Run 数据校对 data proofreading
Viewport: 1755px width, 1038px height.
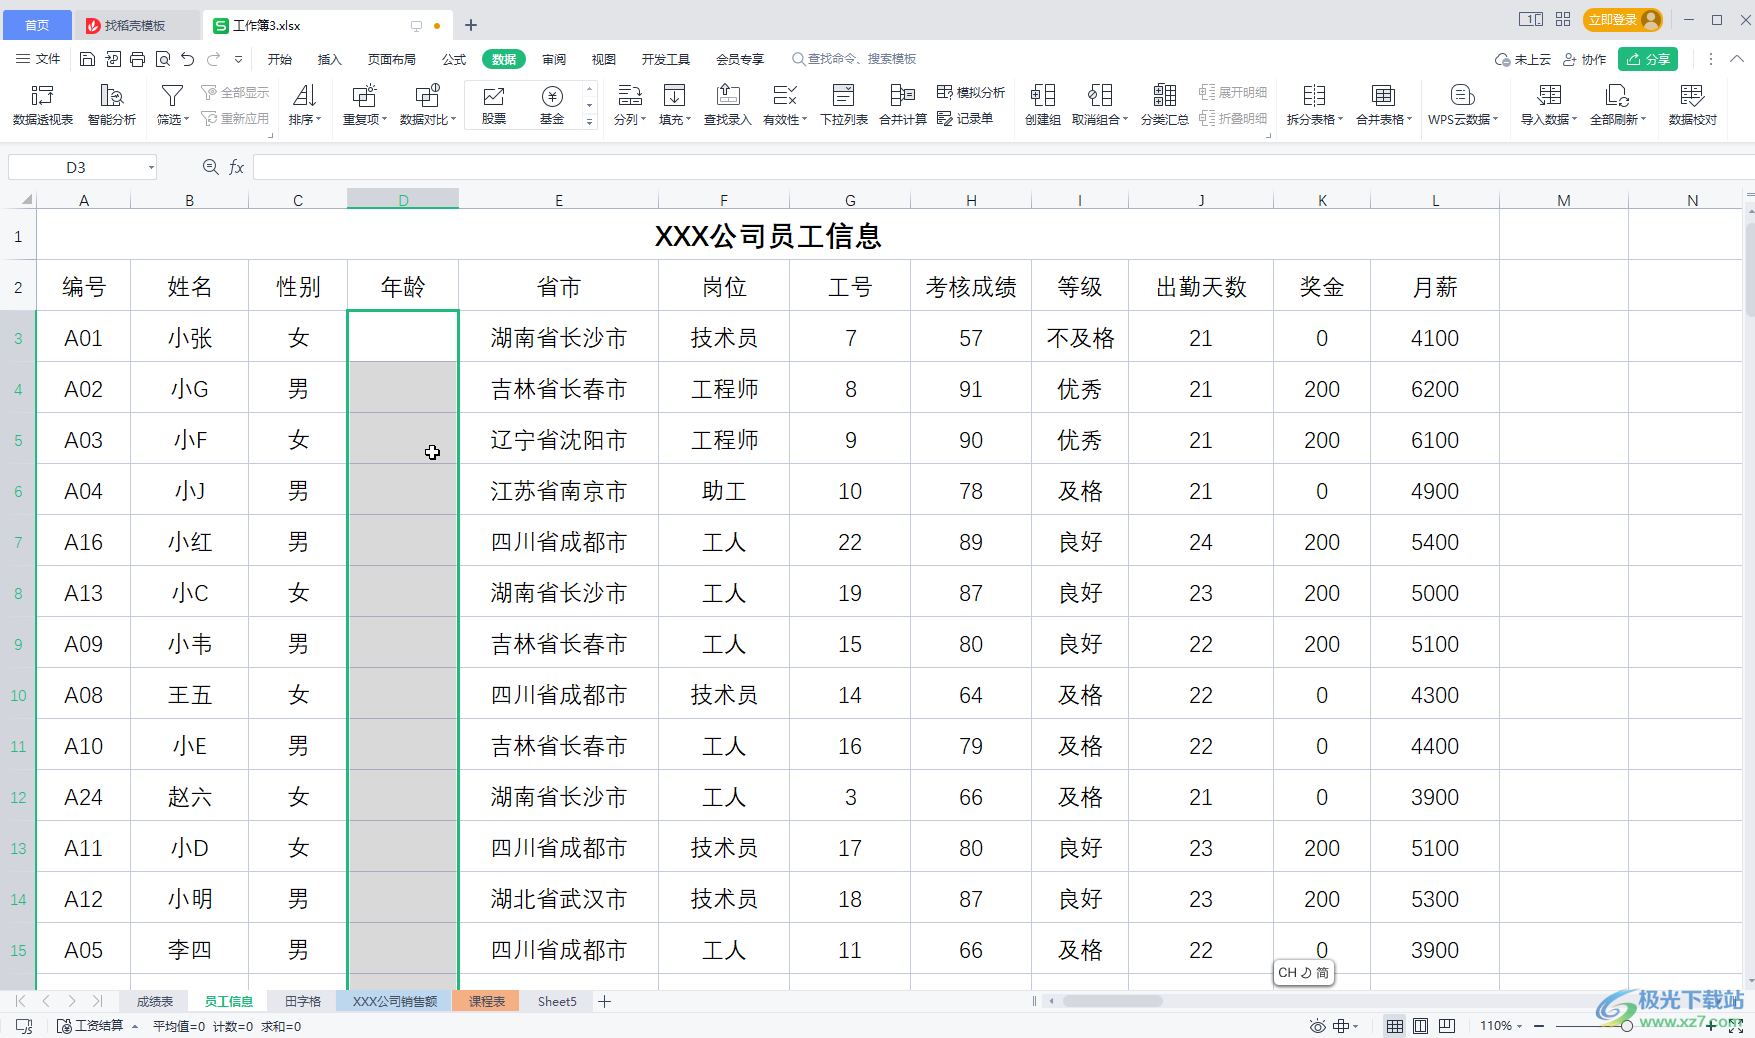(x=1692, y=104)
